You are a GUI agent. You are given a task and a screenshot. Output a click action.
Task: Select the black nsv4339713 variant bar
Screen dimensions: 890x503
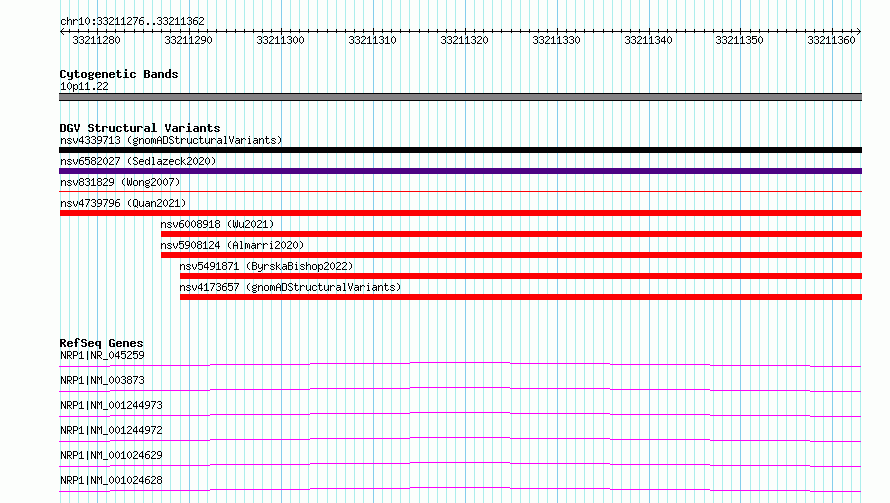pos(460,150)
